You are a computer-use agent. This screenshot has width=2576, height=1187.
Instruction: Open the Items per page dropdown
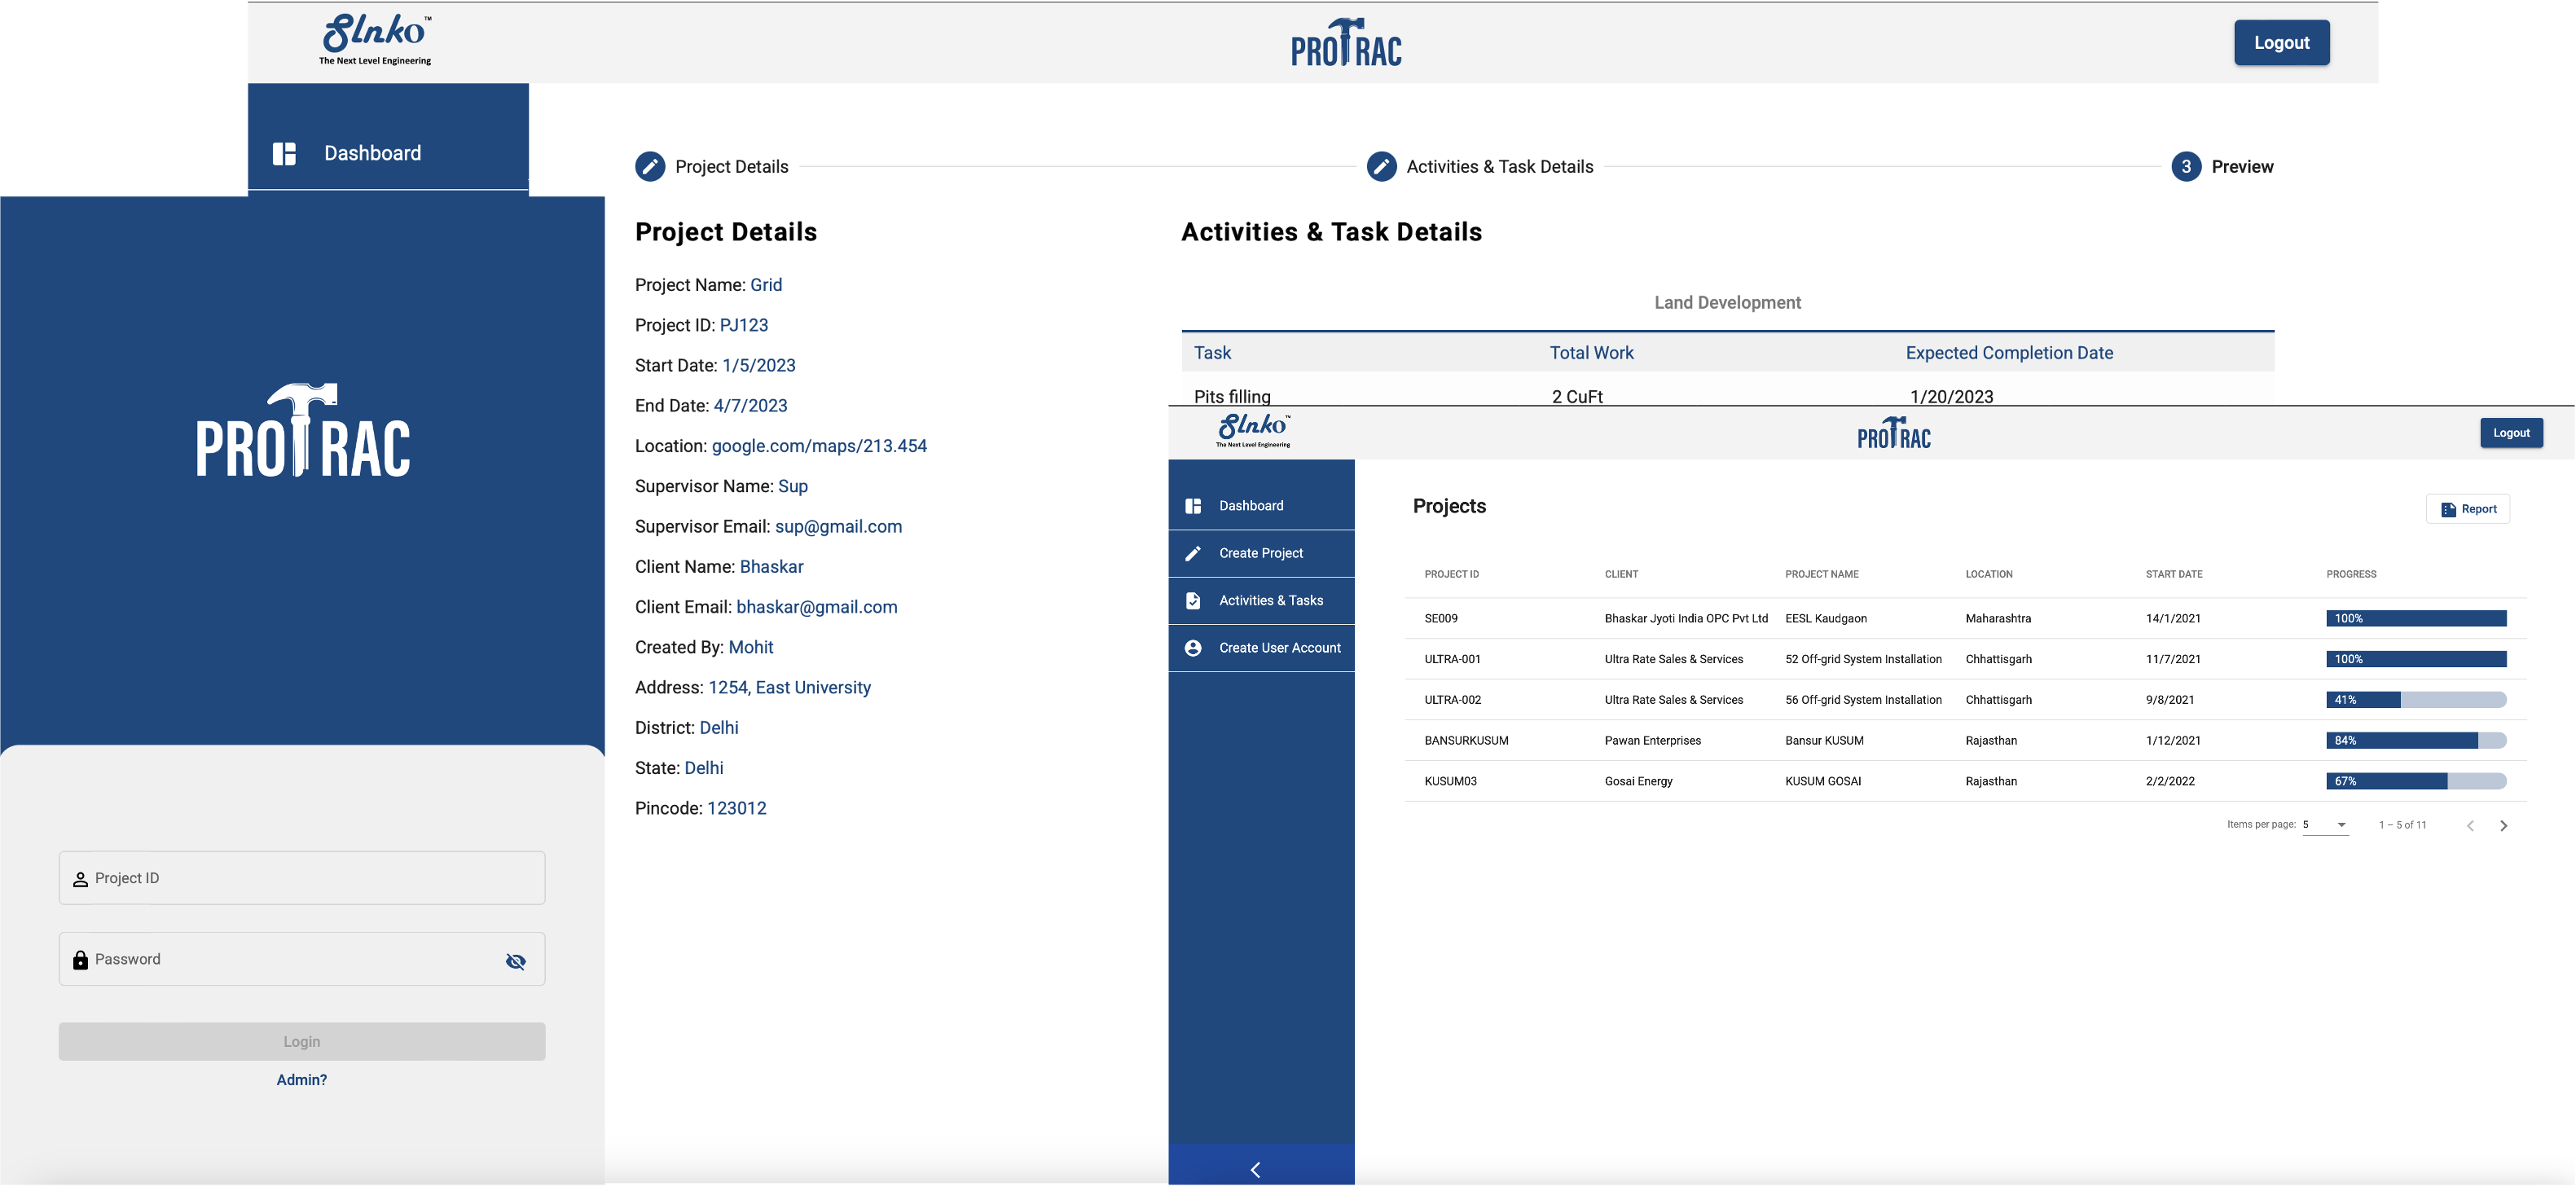(2325, 825)
